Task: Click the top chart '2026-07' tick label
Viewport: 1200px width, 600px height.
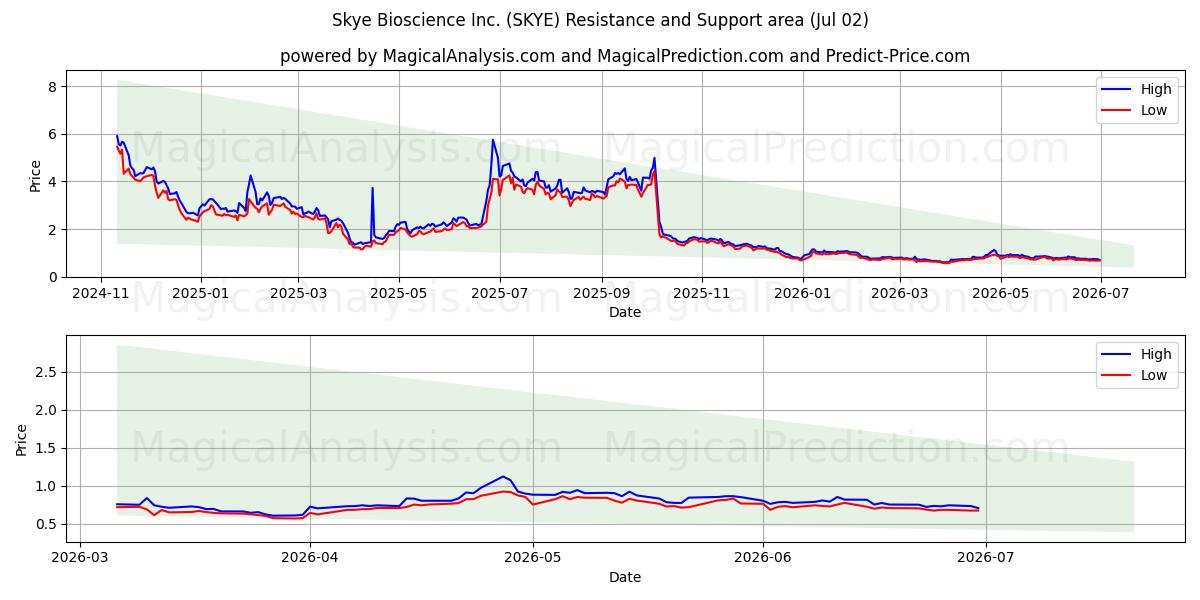Action: click(1102, 294)
